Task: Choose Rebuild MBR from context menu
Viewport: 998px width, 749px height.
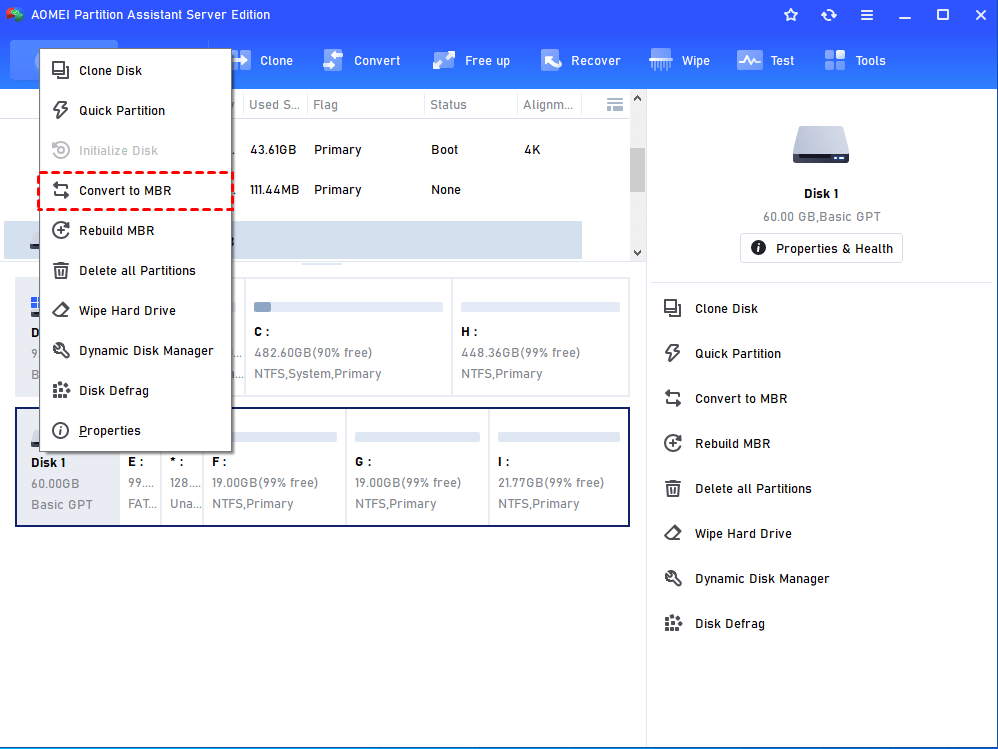Action: coord(136,230)
